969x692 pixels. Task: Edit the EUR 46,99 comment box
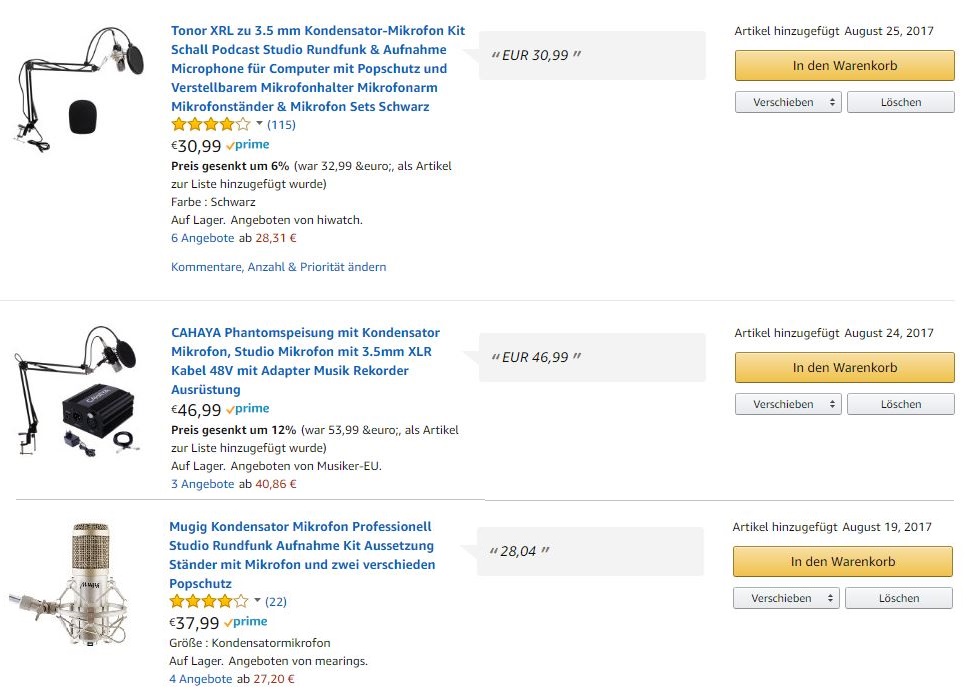point(592,358)
